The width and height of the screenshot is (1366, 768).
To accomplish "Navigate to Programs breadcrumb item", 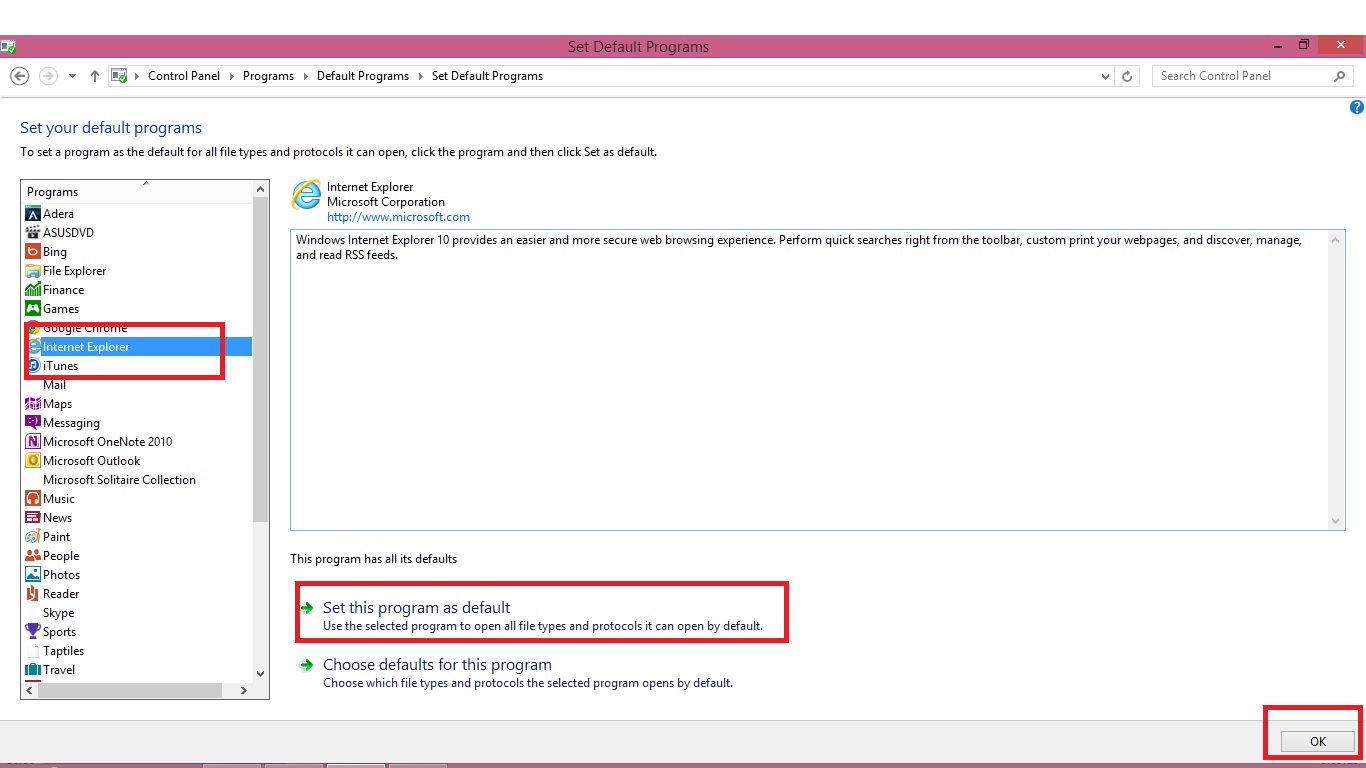I will (x=268, y=76).
